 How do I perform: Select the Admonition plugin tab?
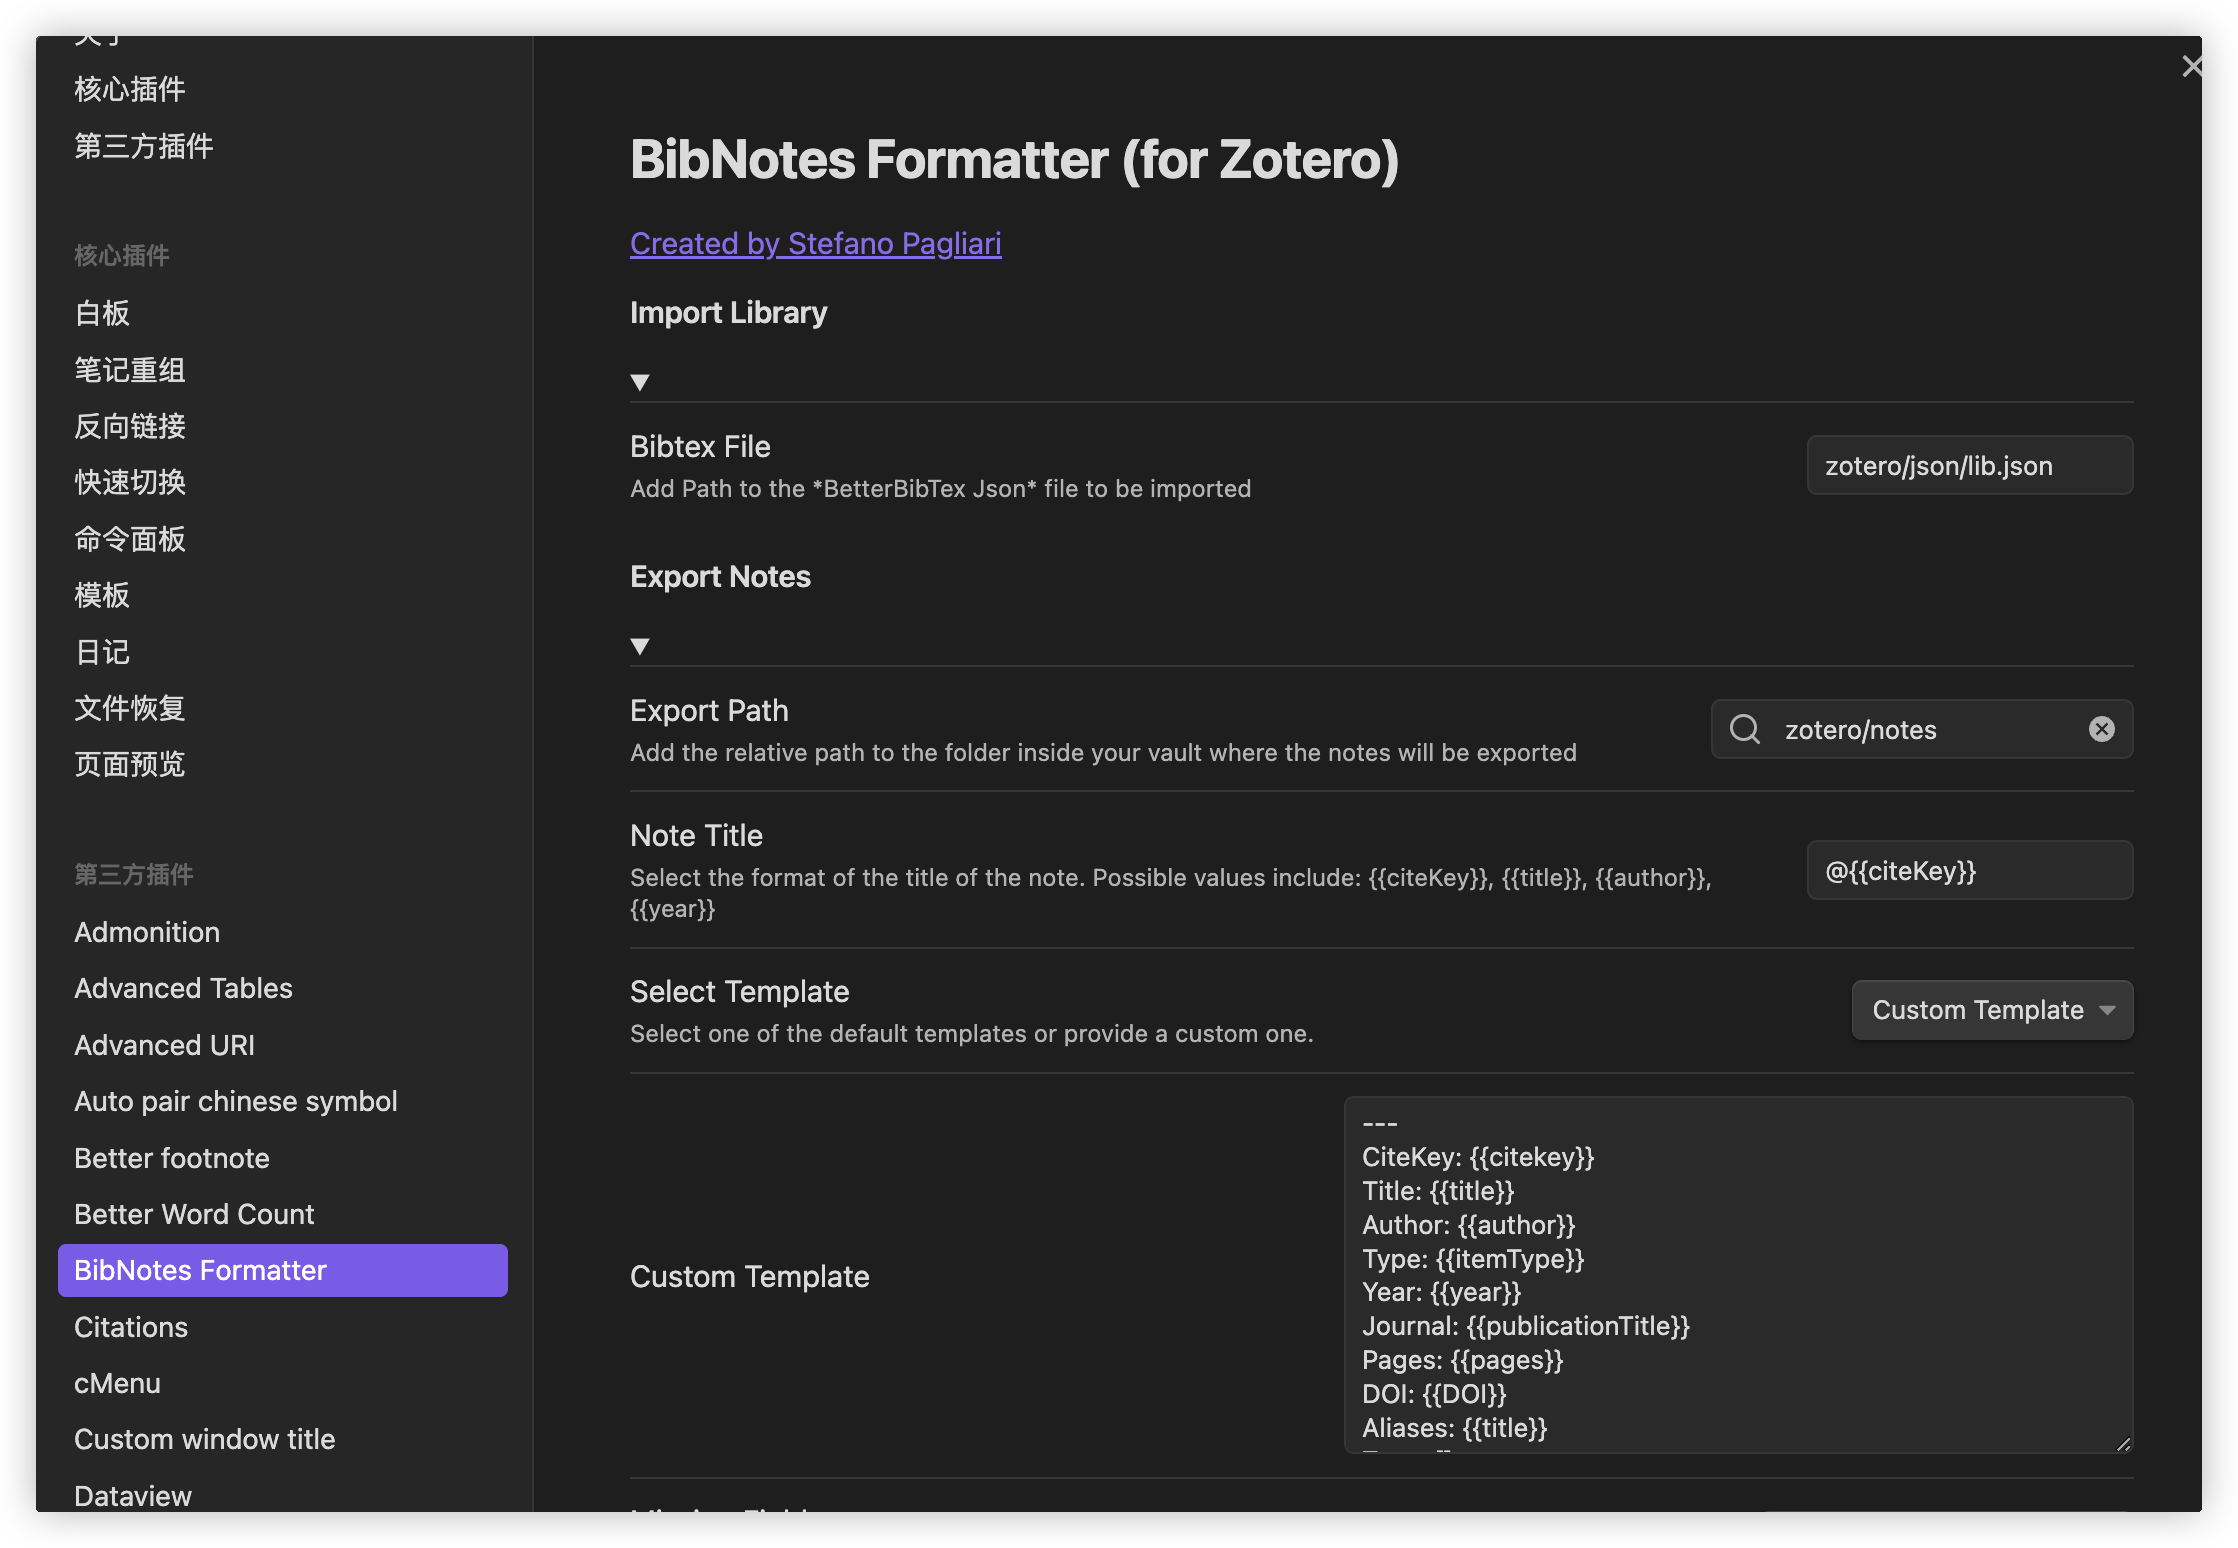pos(147,932)
